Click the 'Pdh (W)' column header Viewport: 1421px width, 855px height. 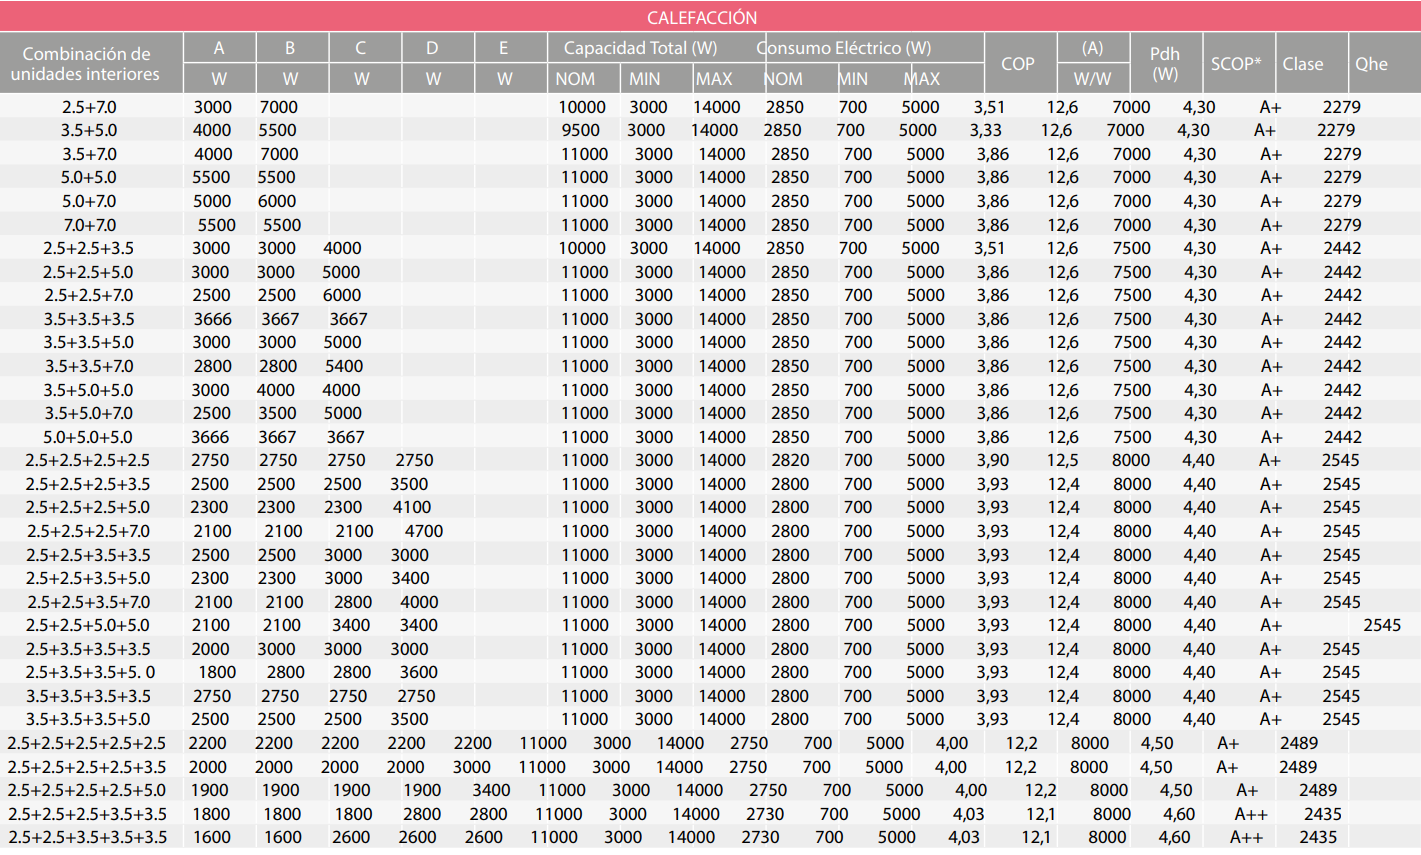(1165, 63)
